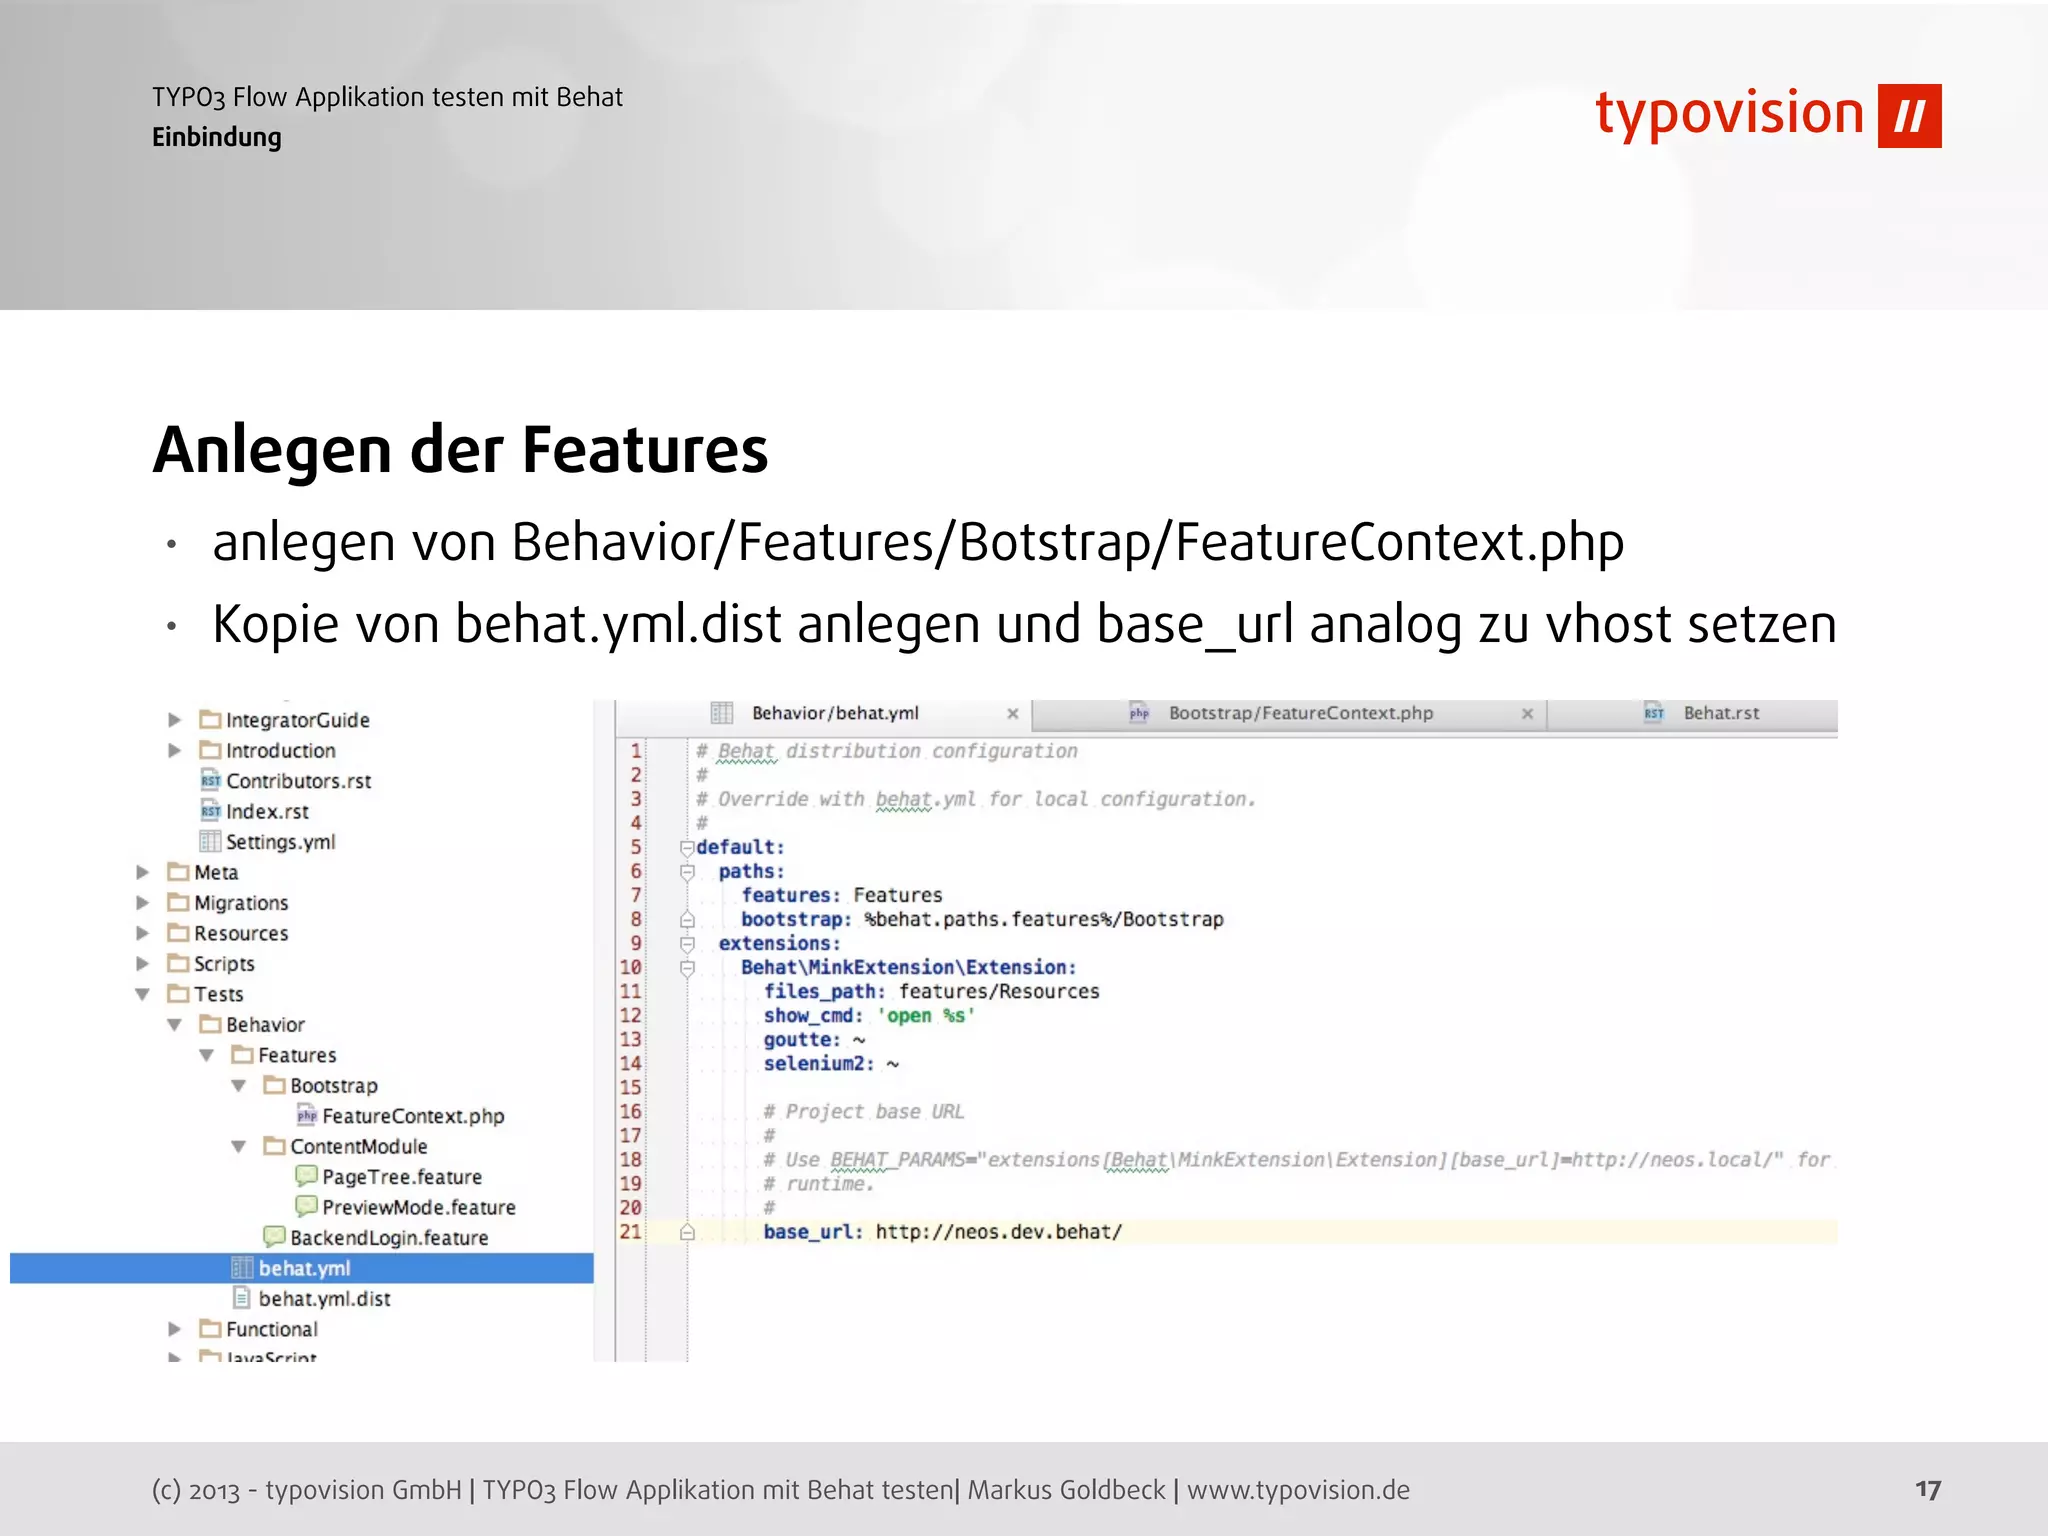Collapse the Behavior folder arrow
Viewport: 2048px width, 1536px height.
pos(174,1025)
